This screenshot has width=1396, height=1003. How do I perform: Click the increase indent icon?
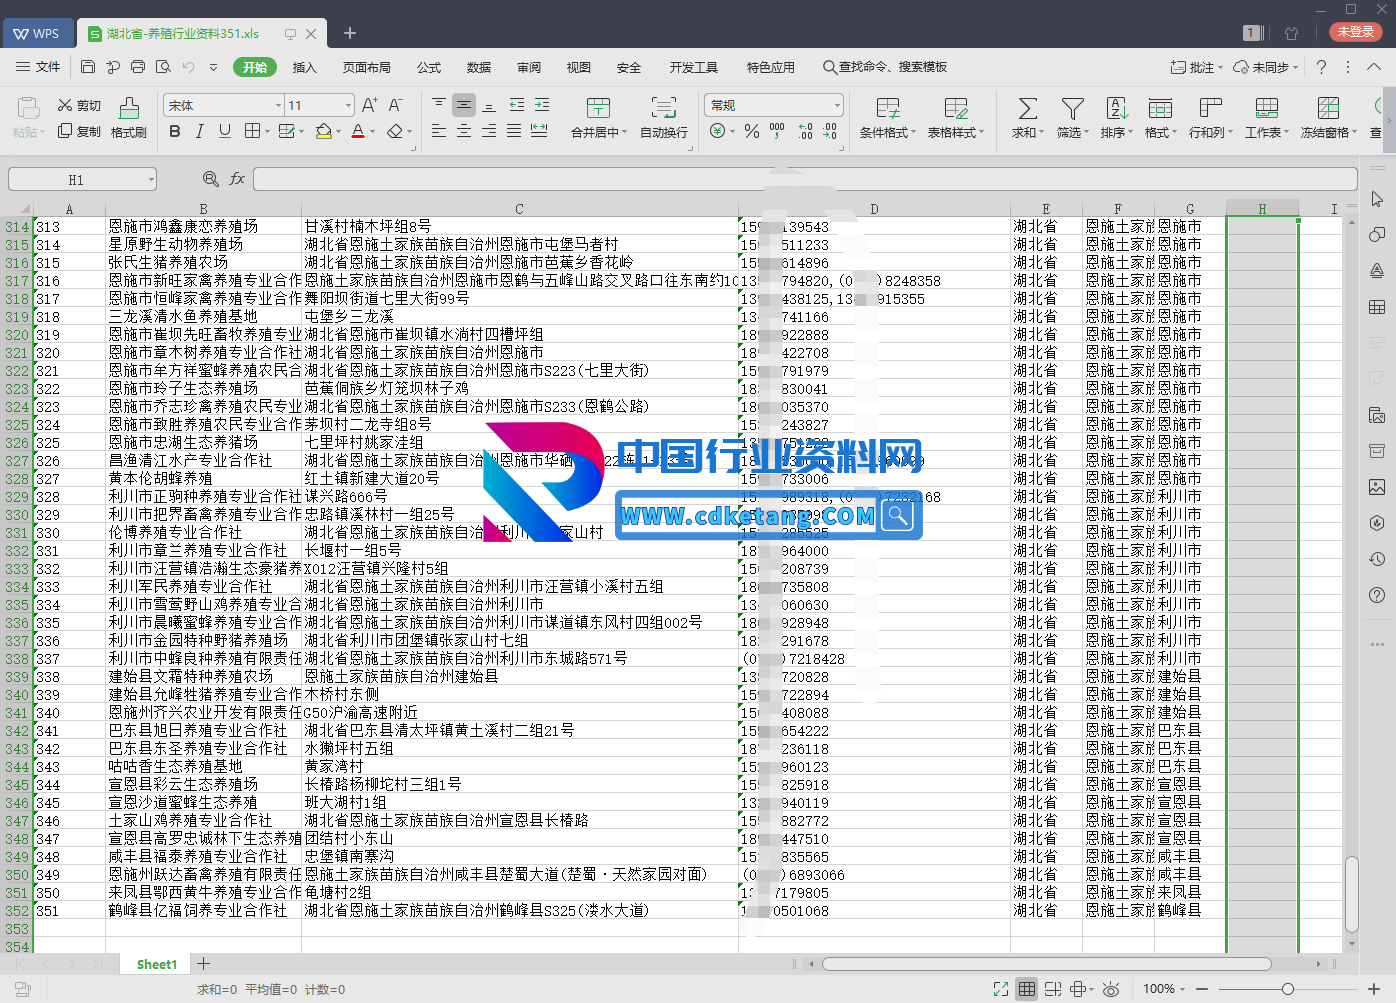(542, 104)
